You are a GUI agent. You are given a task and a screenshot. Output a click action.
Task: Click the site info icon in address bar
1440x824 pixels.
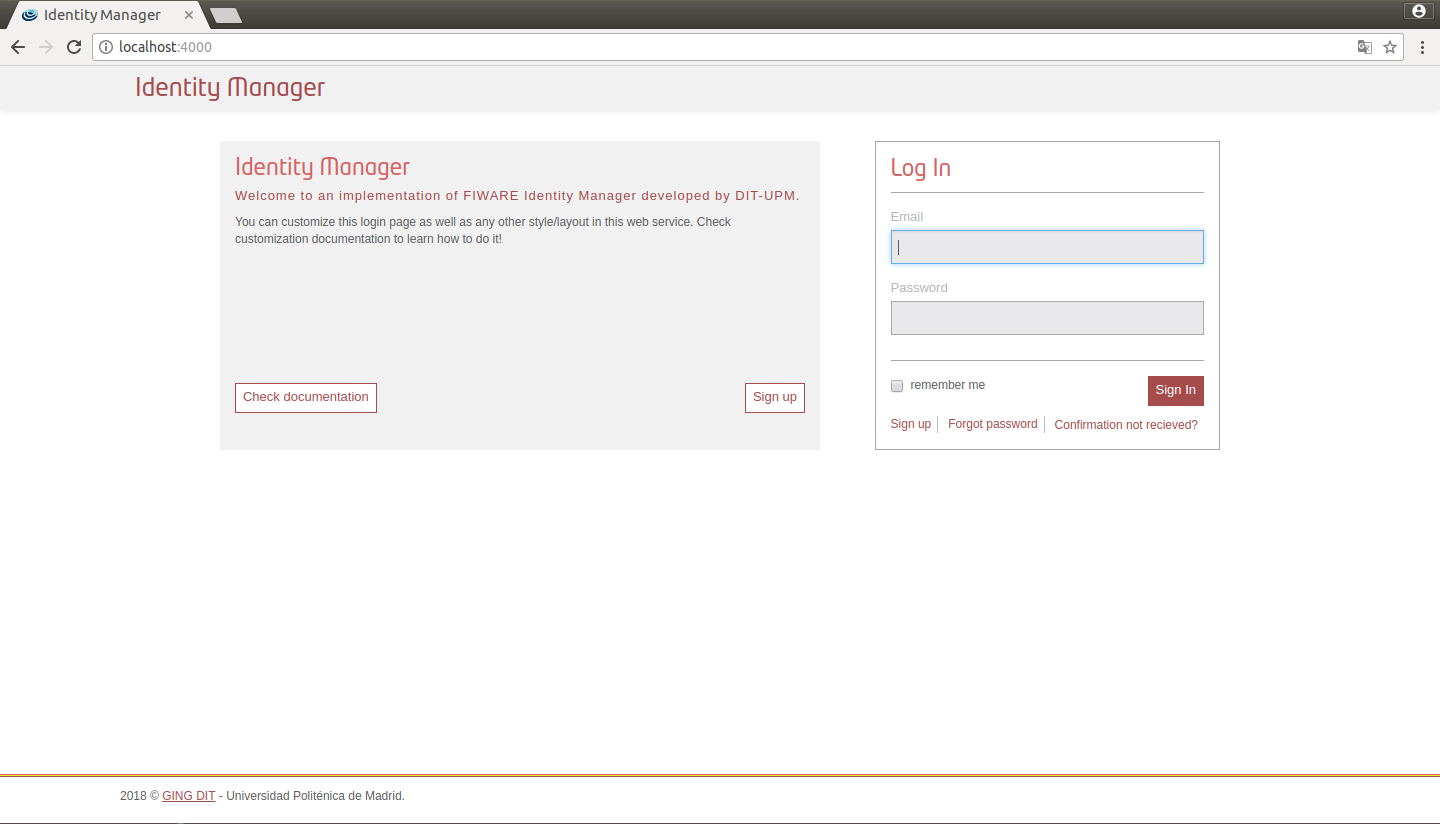[106, 47]
